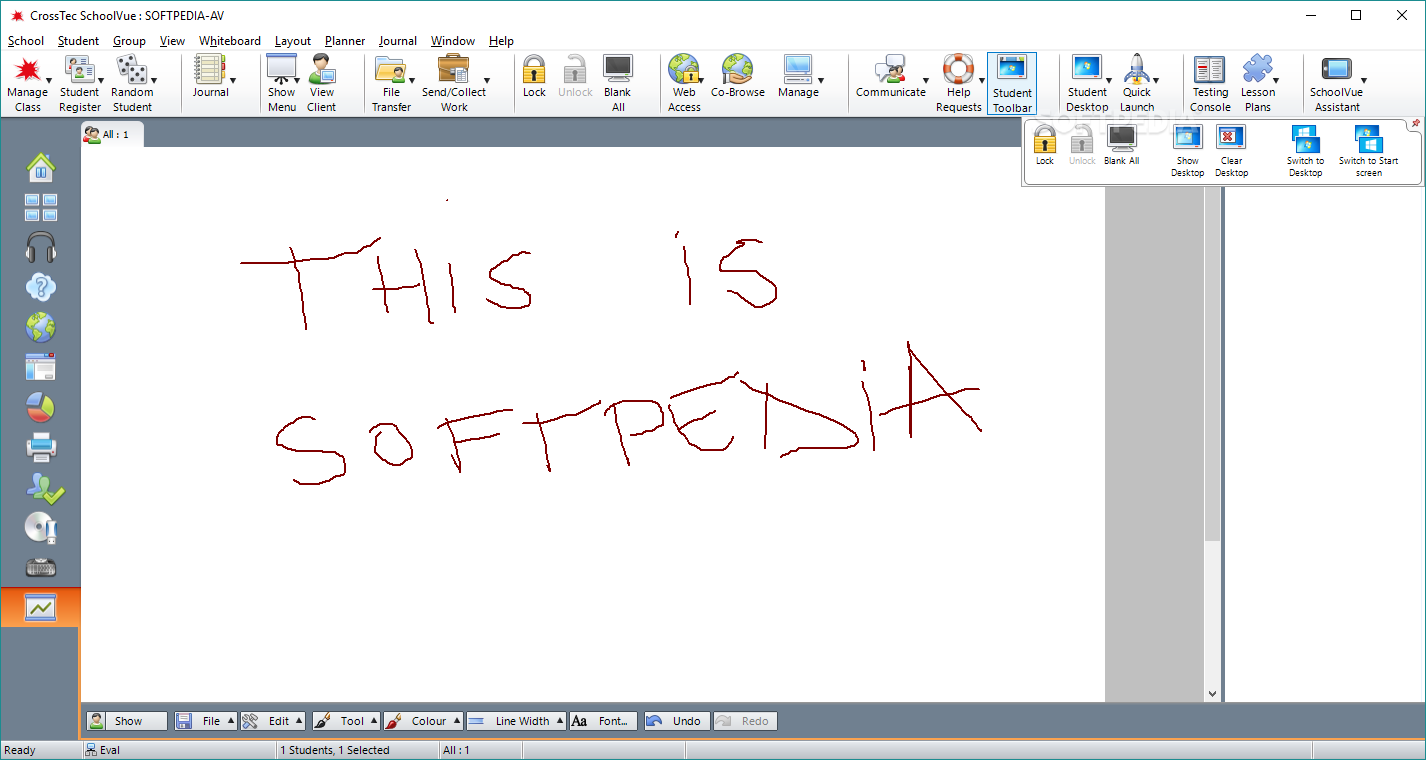The image size is (1426, 760).
Task: Expand the Journal dropdown arrow
Action: tap(233, 80)
